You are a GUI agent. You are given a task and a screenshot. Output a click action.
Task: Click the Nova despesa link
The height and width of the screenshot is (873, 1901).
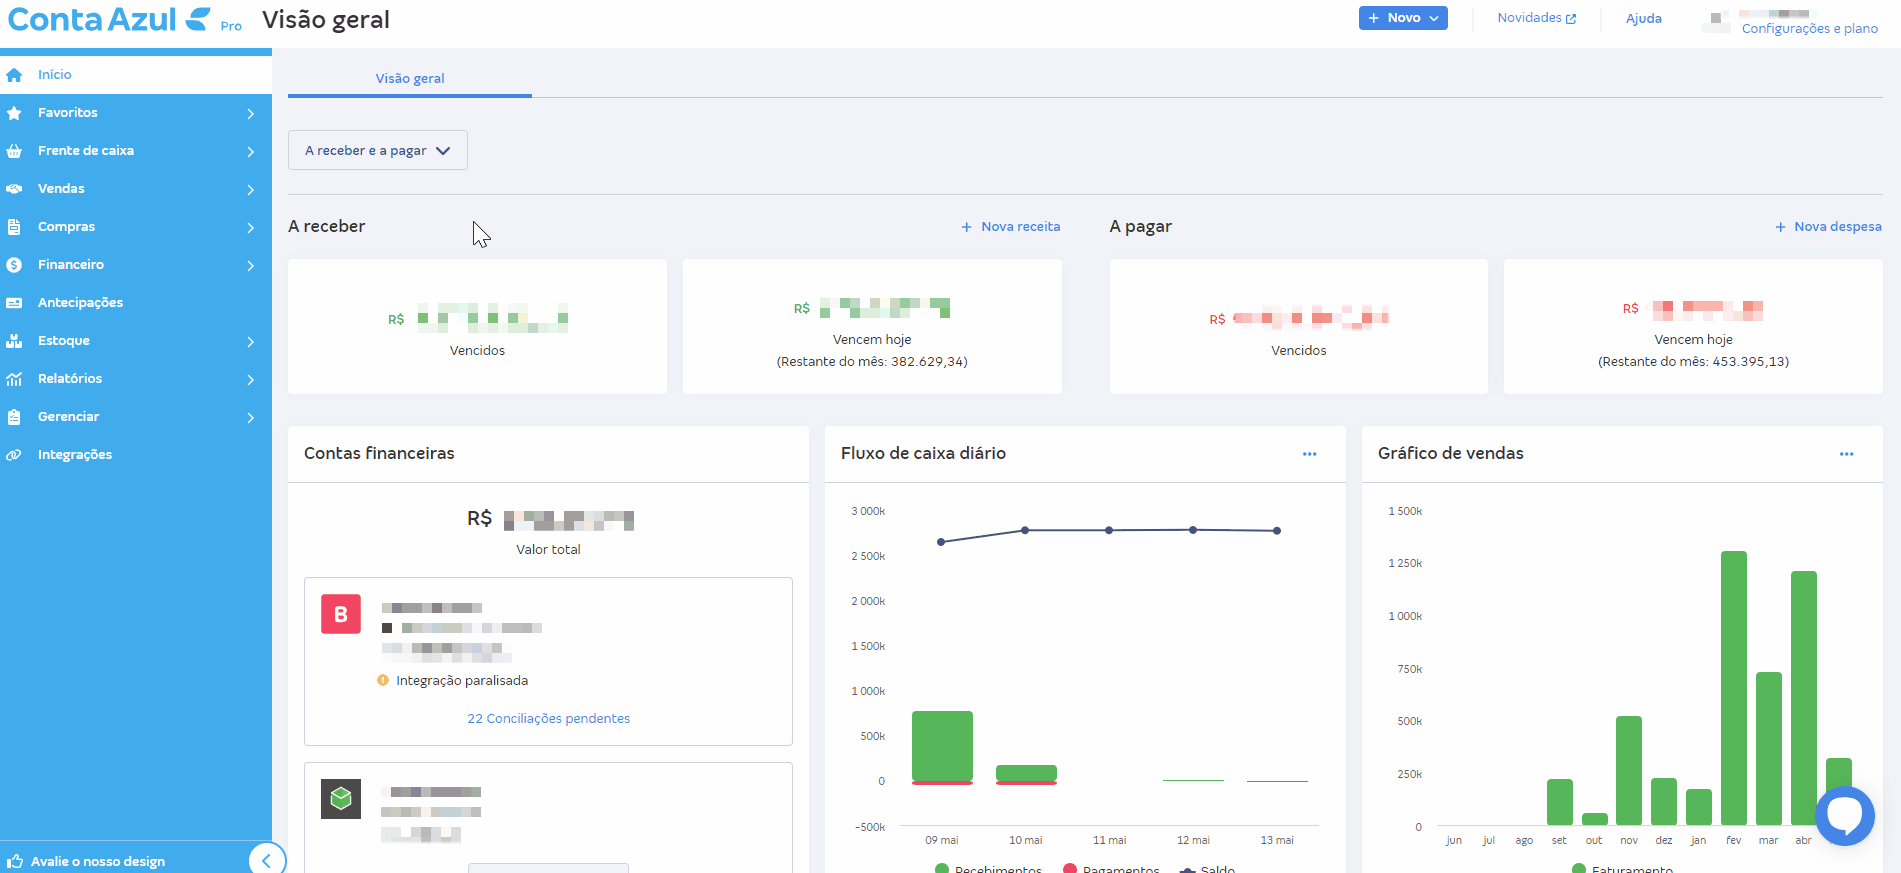click(1828, 227)
